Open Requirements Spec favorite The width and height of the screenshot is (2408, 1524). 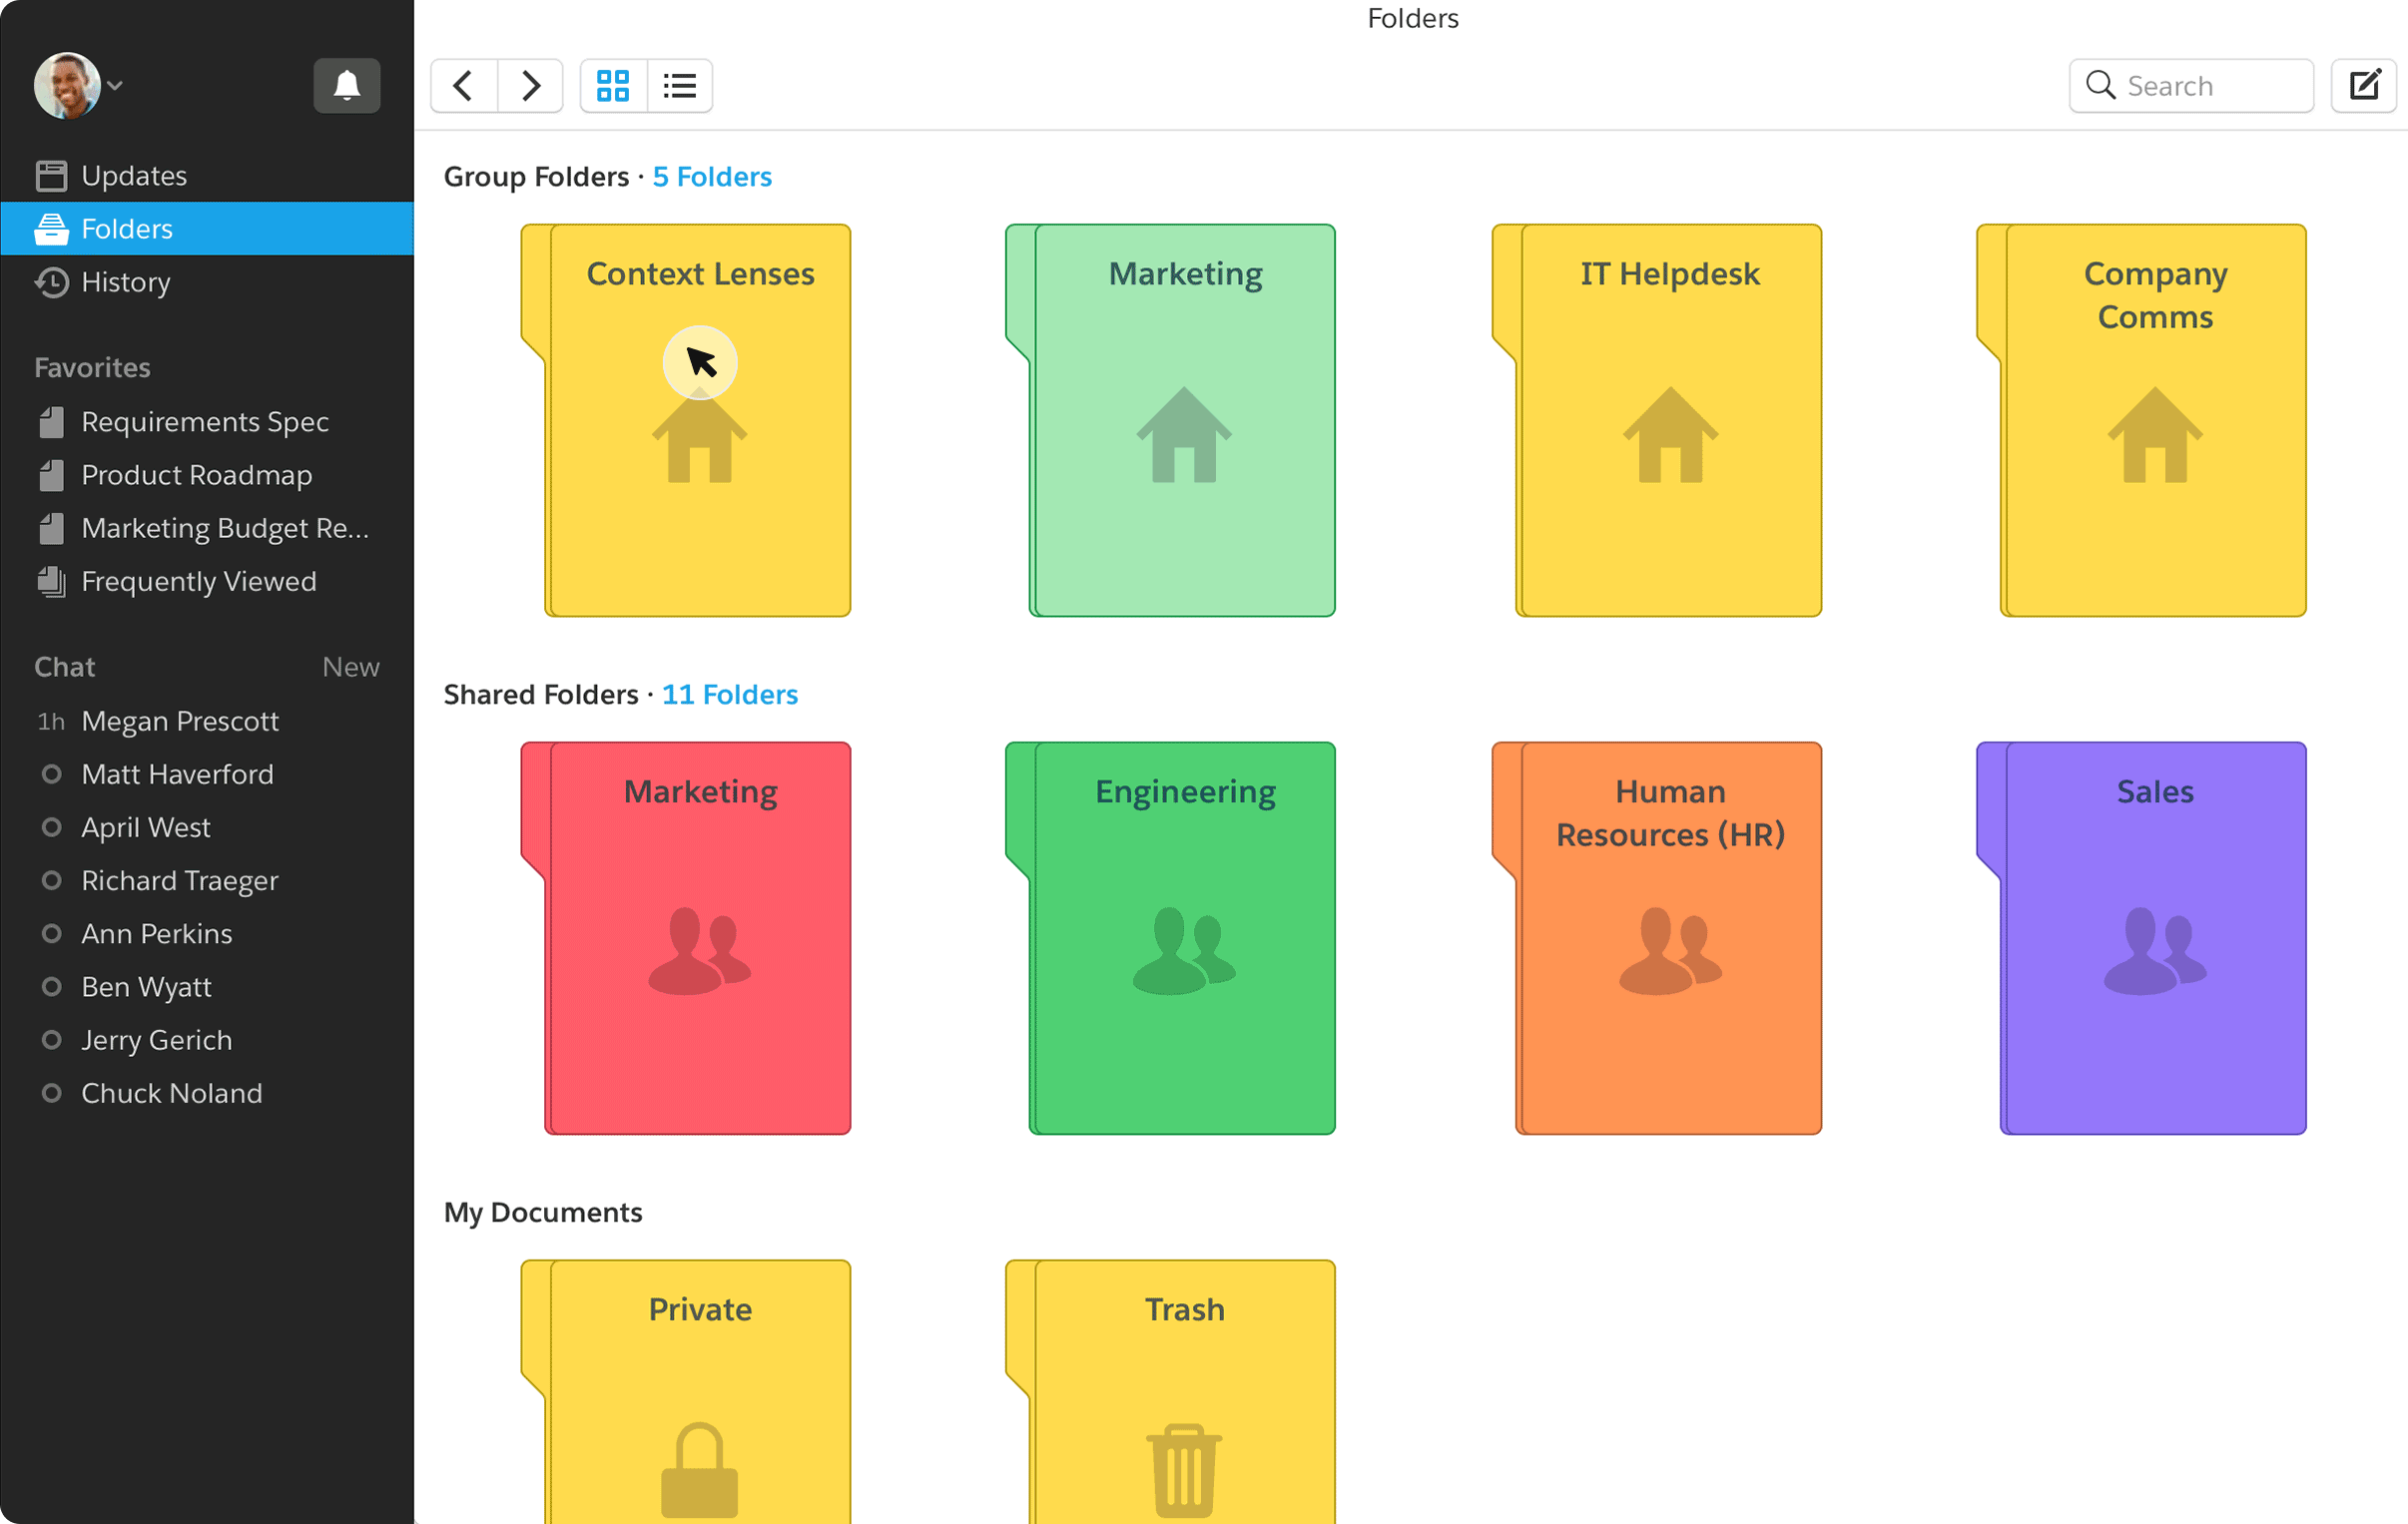(x=207, y=422)
